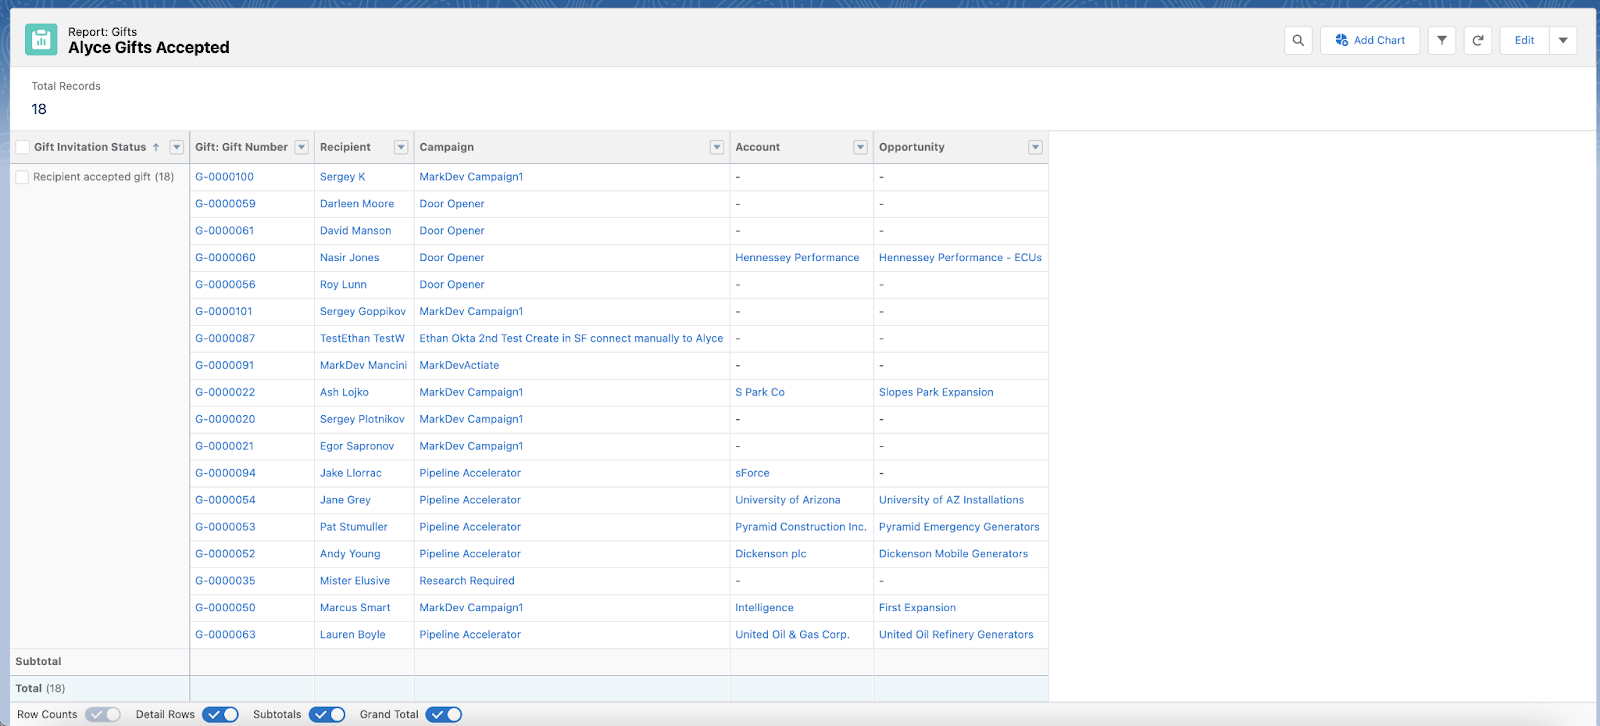
Task: Open Gift Invitation Status column menu arrow
Action: click(x=177, y=147)
